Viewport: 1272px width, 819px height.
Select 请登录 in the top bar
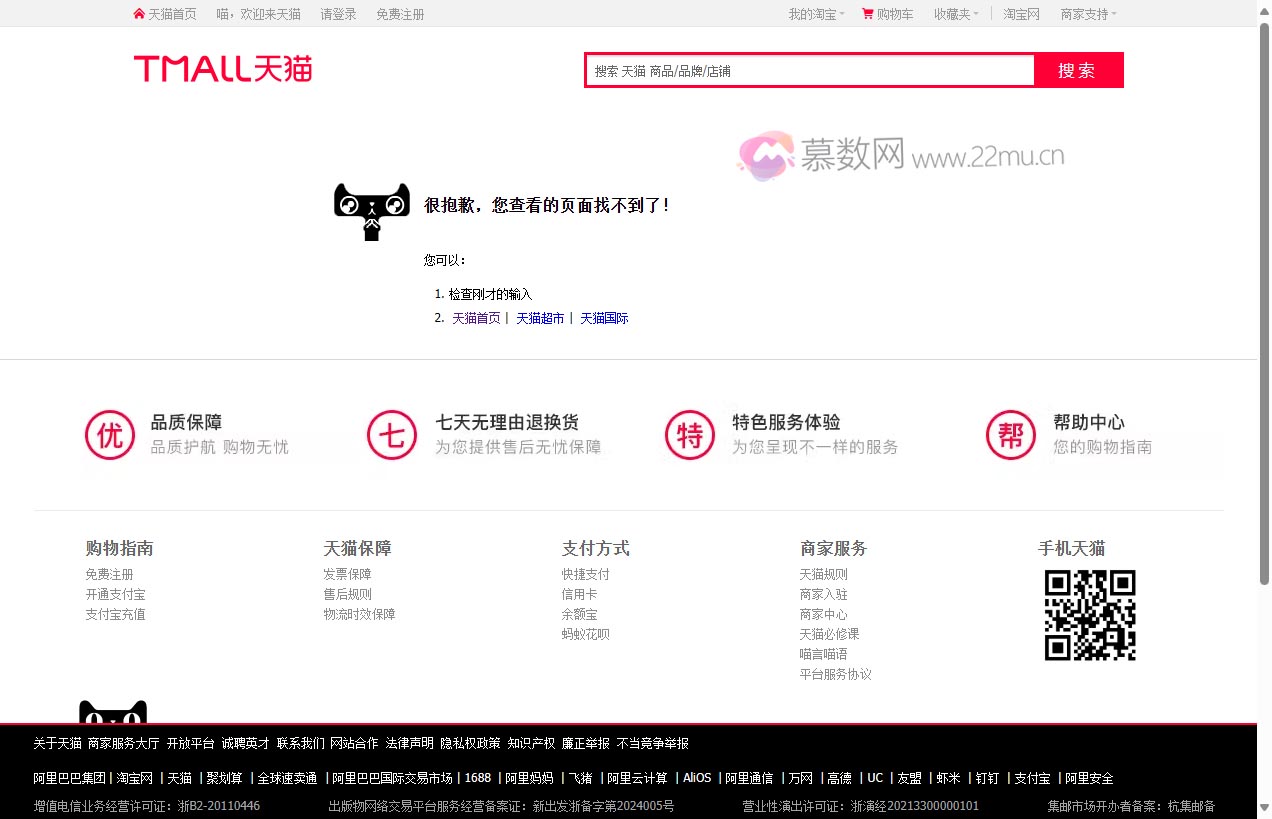click(x=338, y=14)
